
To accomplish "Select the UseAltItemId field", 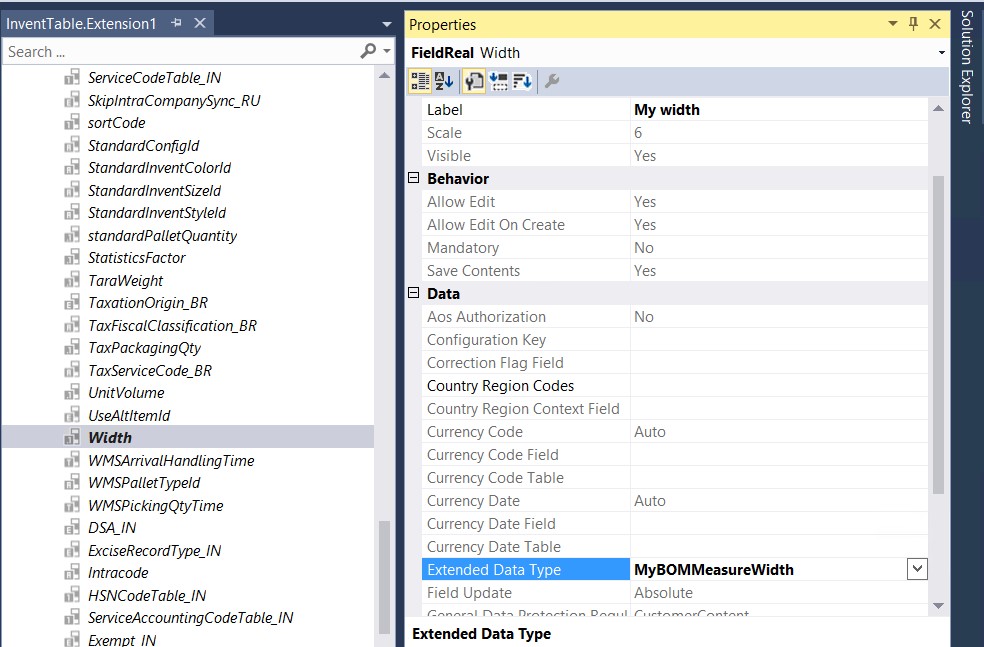I will pos(129,415).
